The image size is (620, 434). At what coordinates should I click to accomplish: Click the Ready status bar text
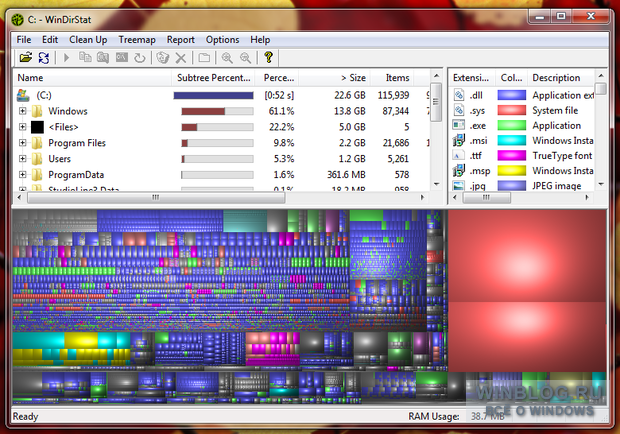(25, 417)
